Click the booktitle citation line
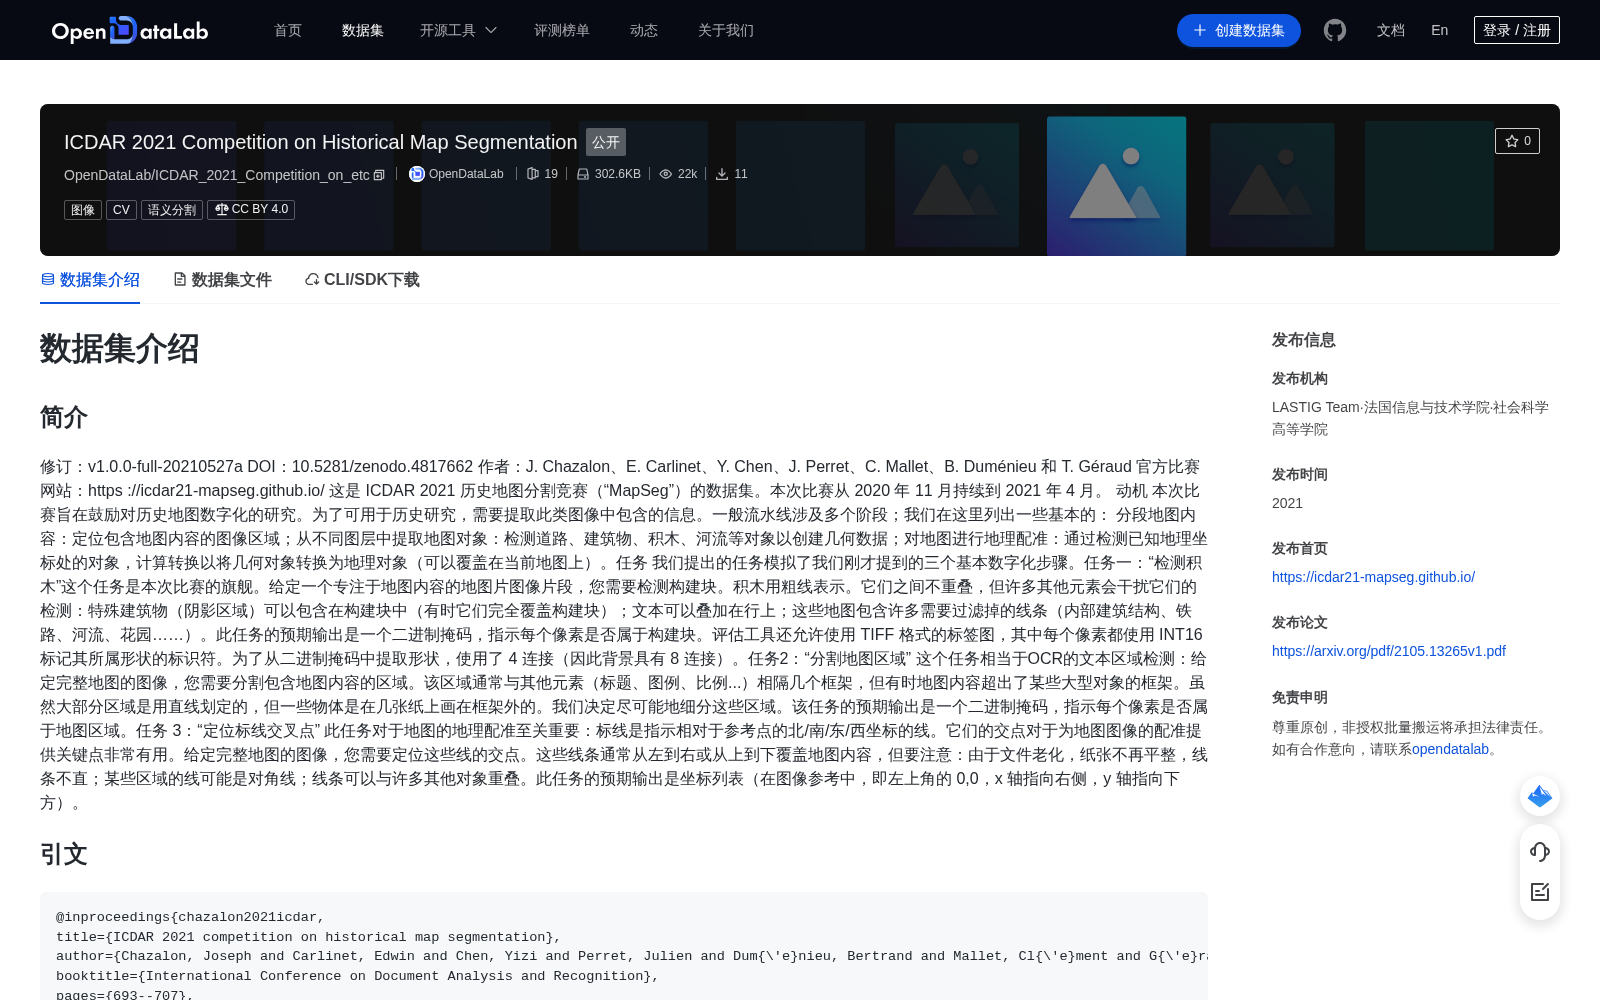Screen dimensions: 1600x1000 [x=357, y=976]
